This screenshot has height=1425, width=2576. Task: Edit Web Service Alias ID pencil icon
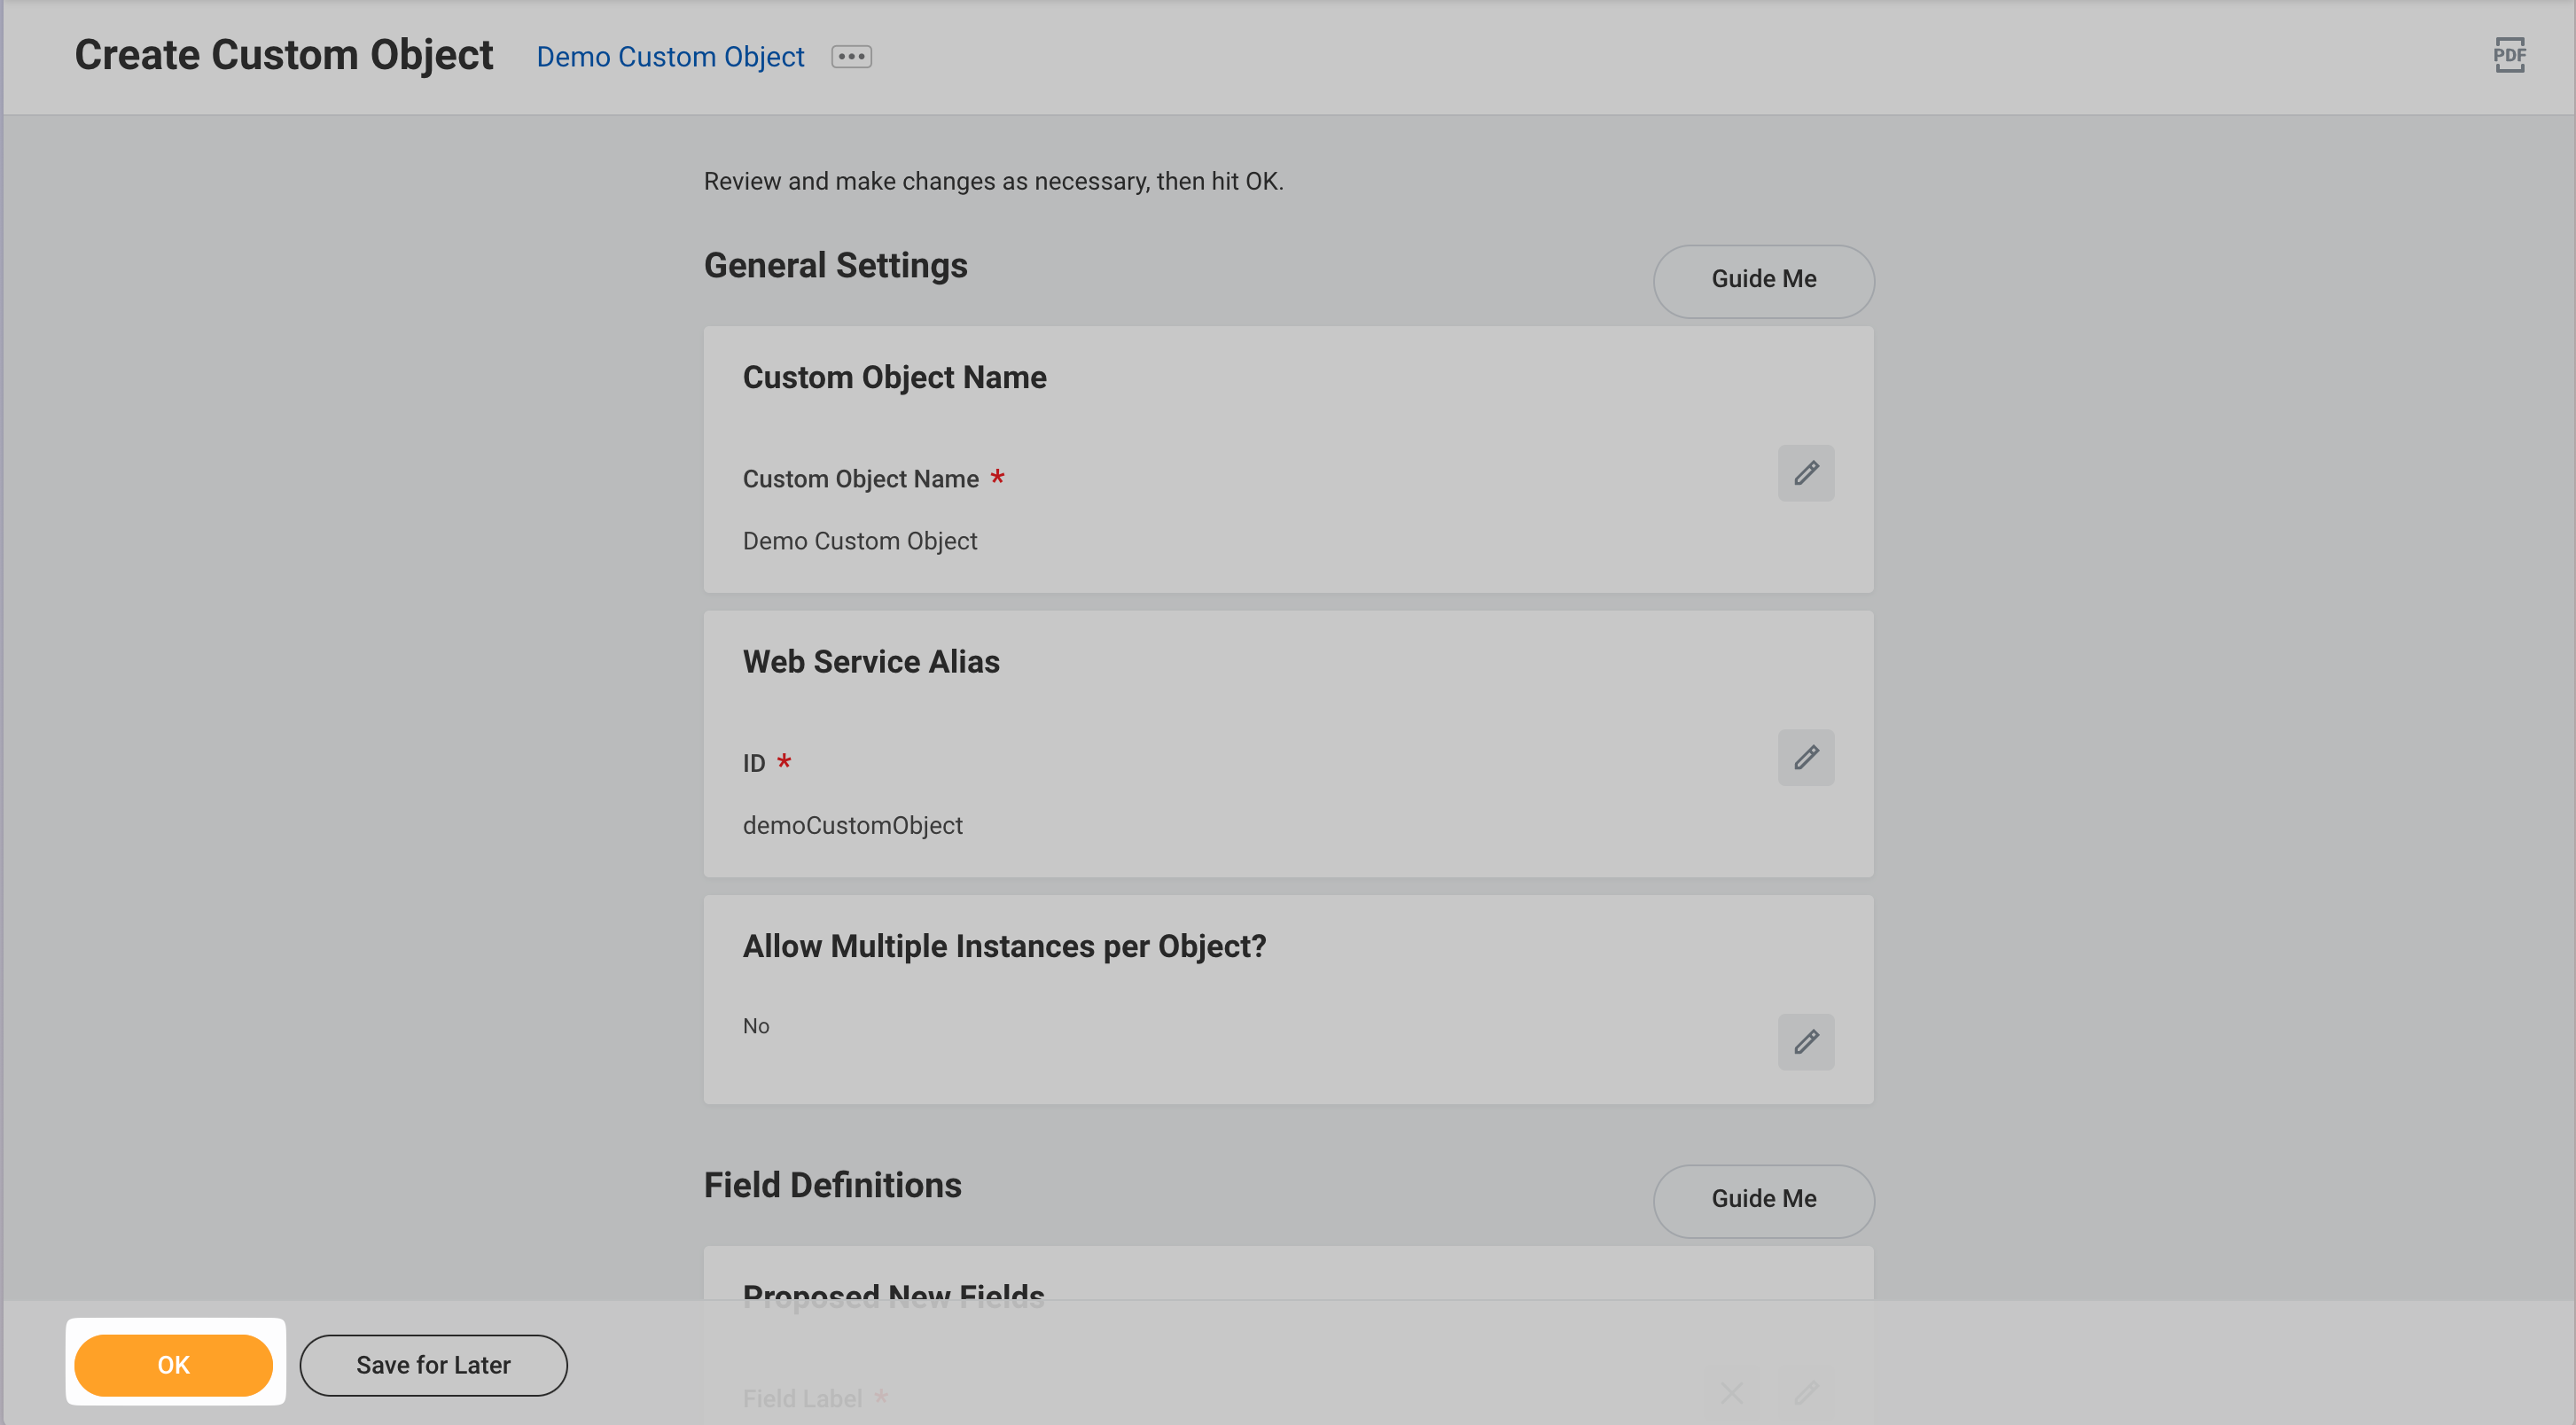click(x=1805, y=757)
